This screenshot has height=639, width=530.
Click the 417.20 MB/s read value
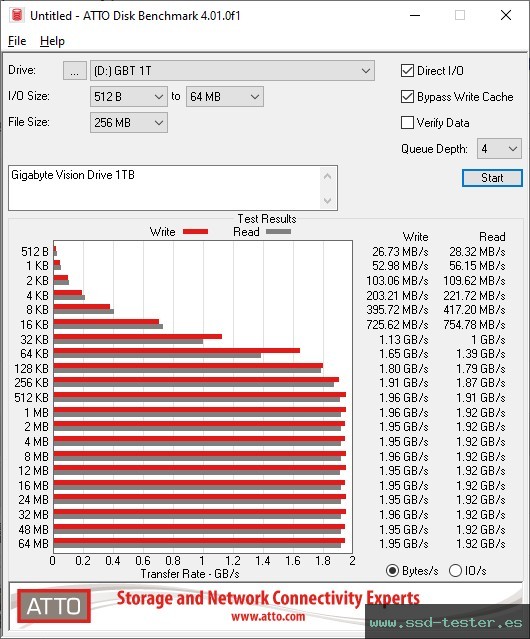click(x=474, y=310)
